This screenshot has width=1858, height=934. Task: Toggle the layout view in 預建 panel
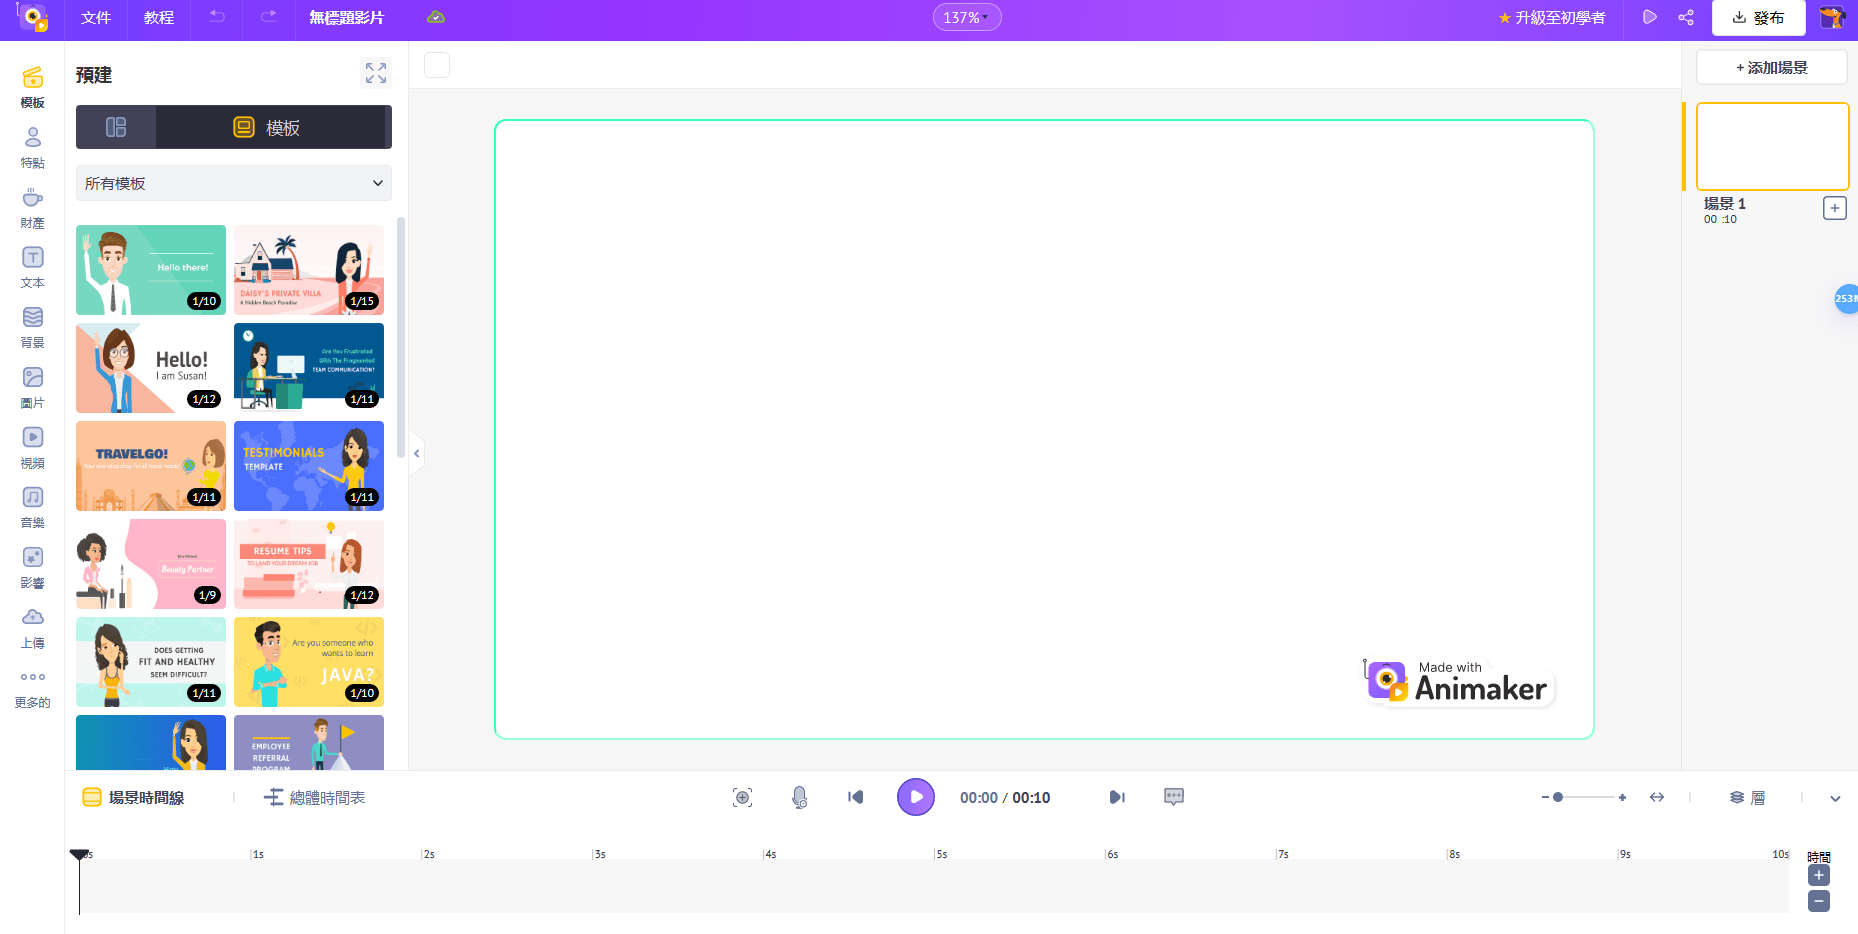(x=116, y=127)
